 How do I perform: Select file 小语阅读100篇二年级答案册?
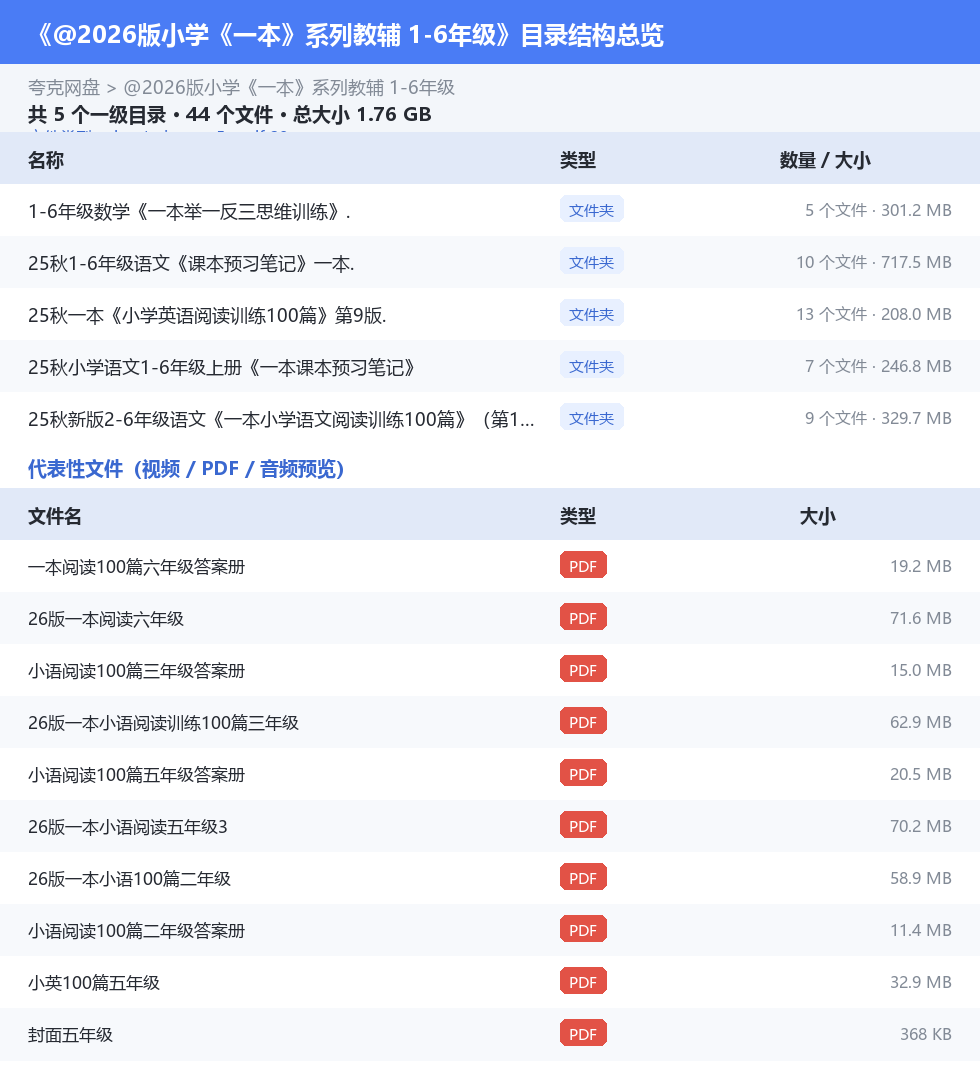[137, 931]
